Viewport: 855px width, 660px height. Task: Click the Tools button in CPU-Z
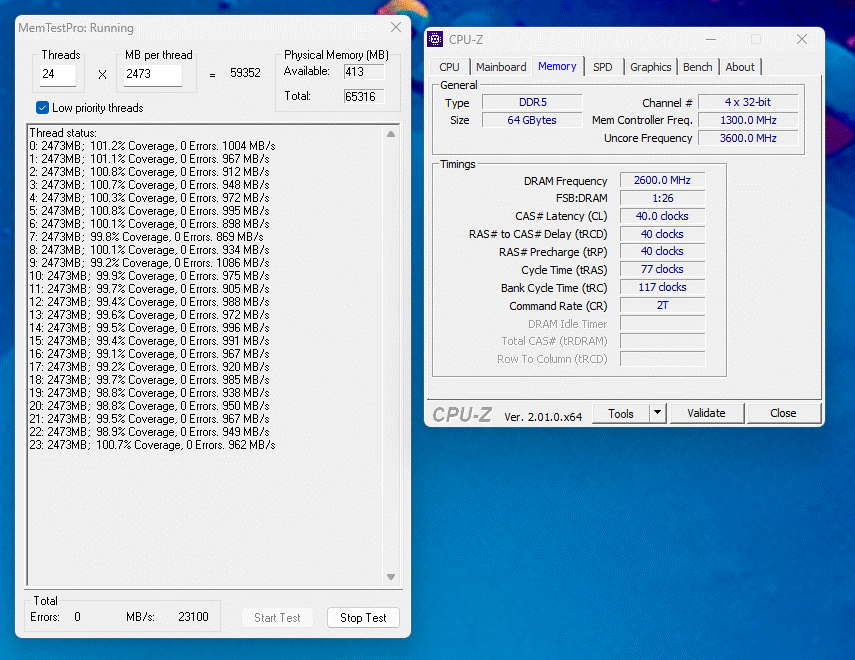[x=621, y=413]
